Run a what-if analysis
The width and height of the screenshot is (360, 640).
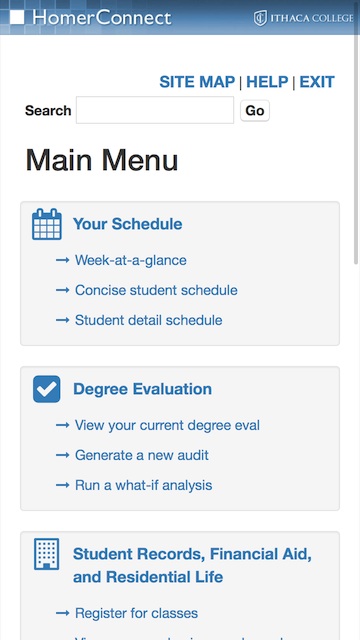tap(144, 485)
